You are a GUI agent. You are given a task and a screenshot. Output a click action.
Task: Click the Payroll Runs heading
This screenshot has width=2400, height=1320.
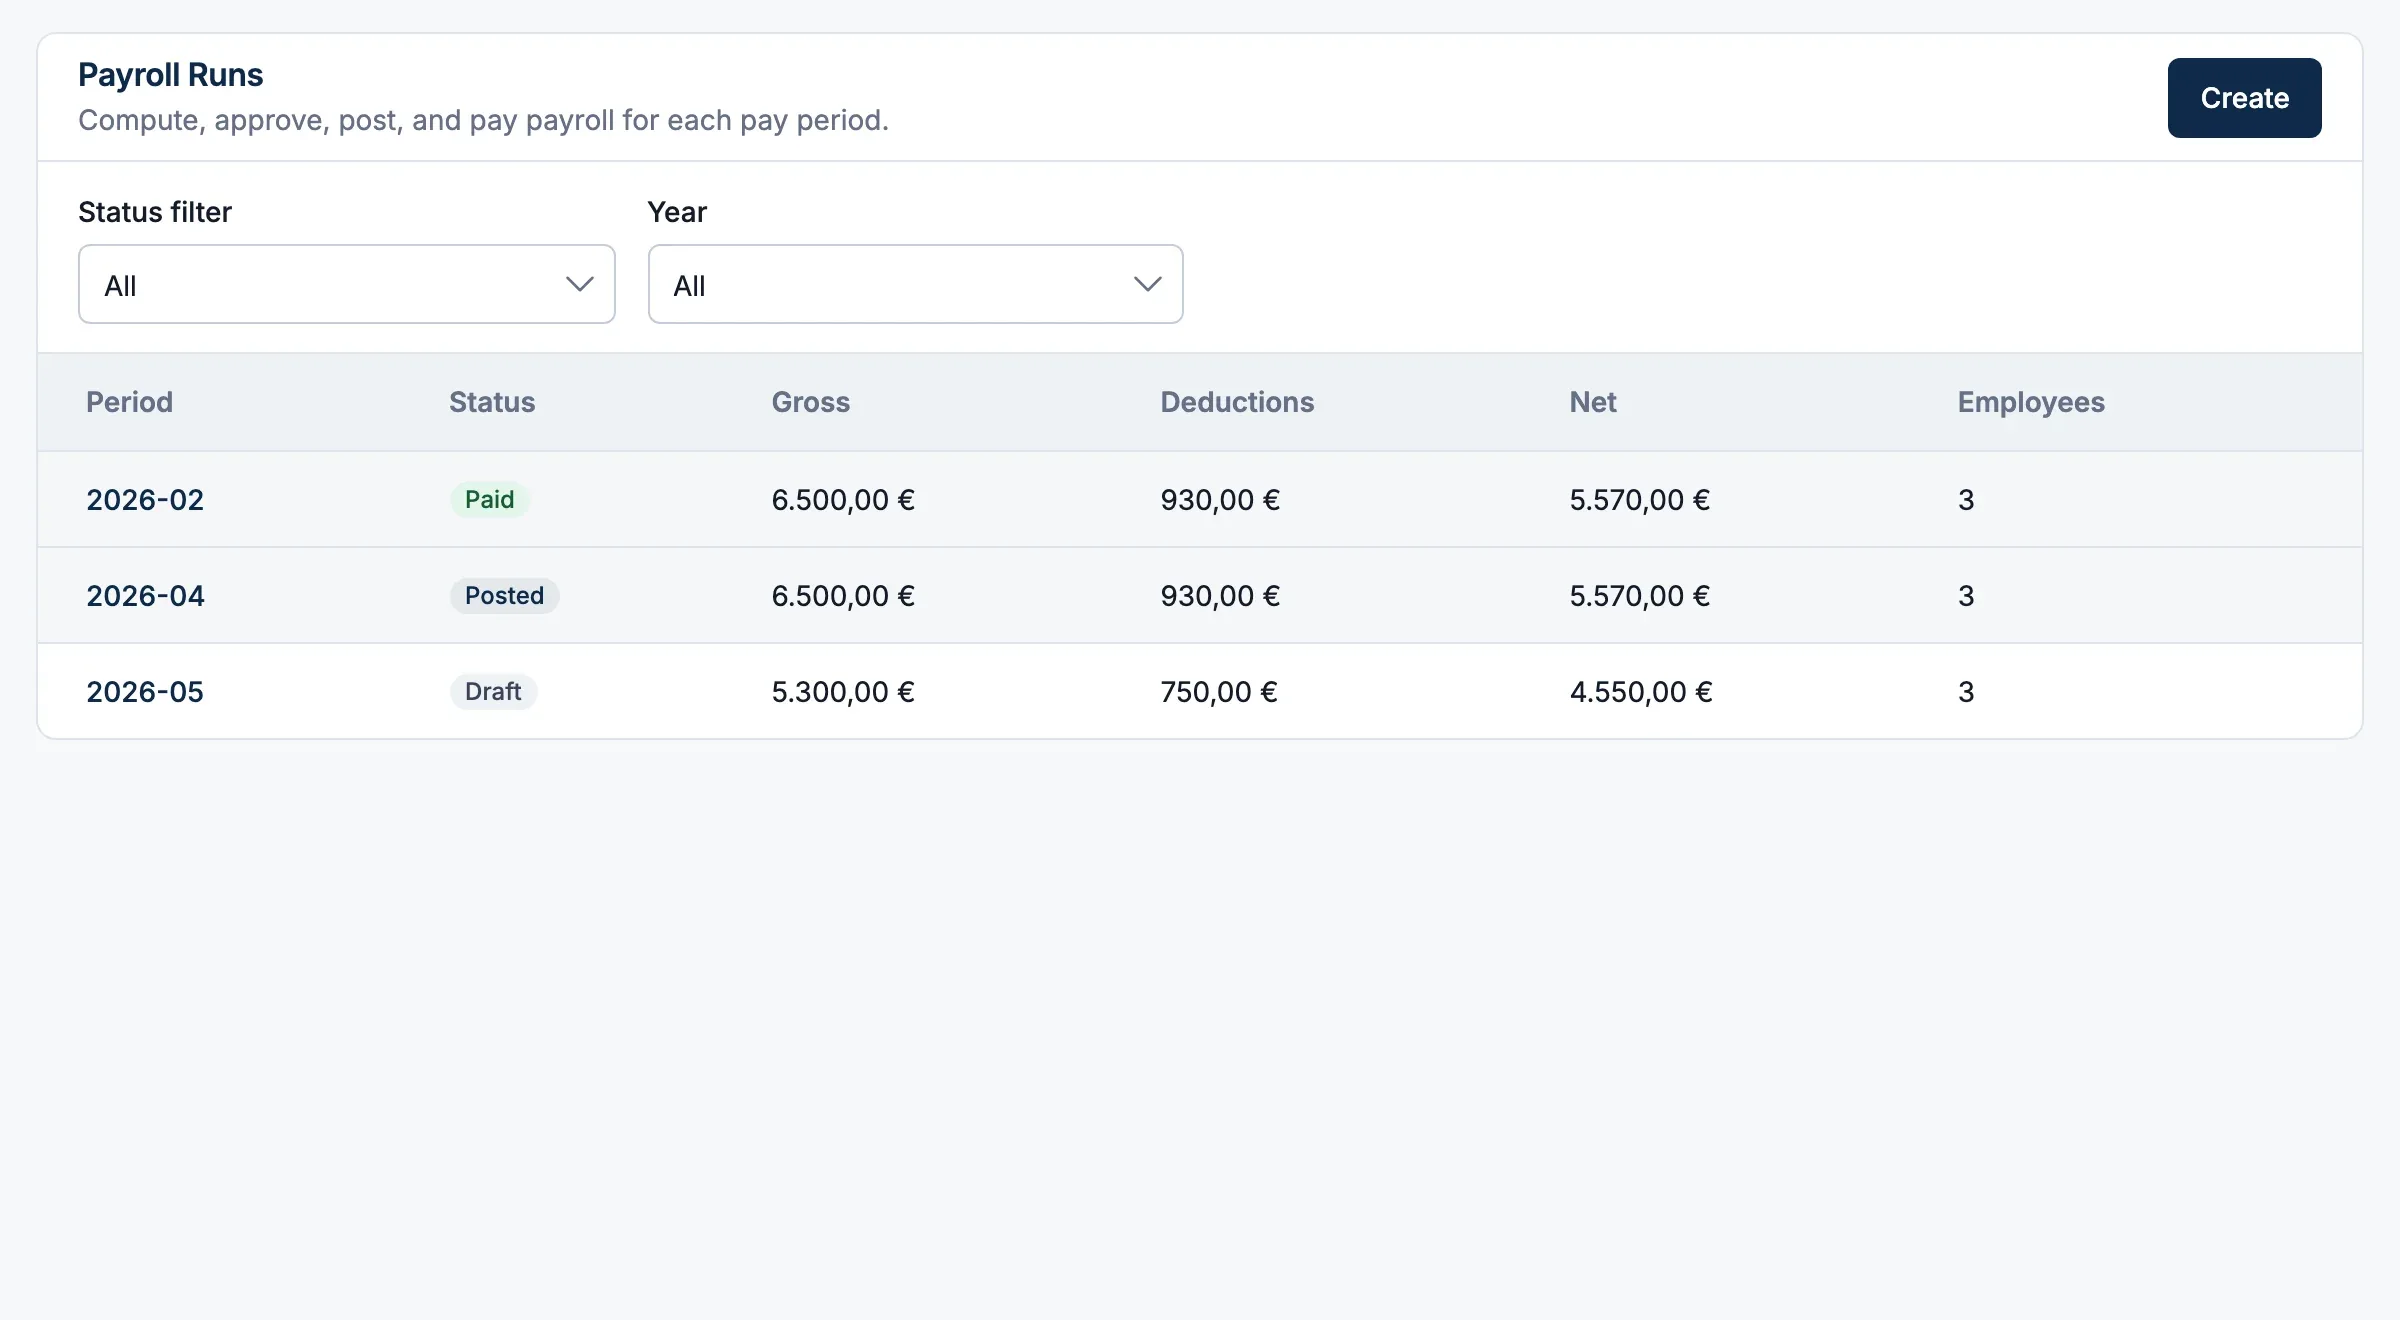171,75
